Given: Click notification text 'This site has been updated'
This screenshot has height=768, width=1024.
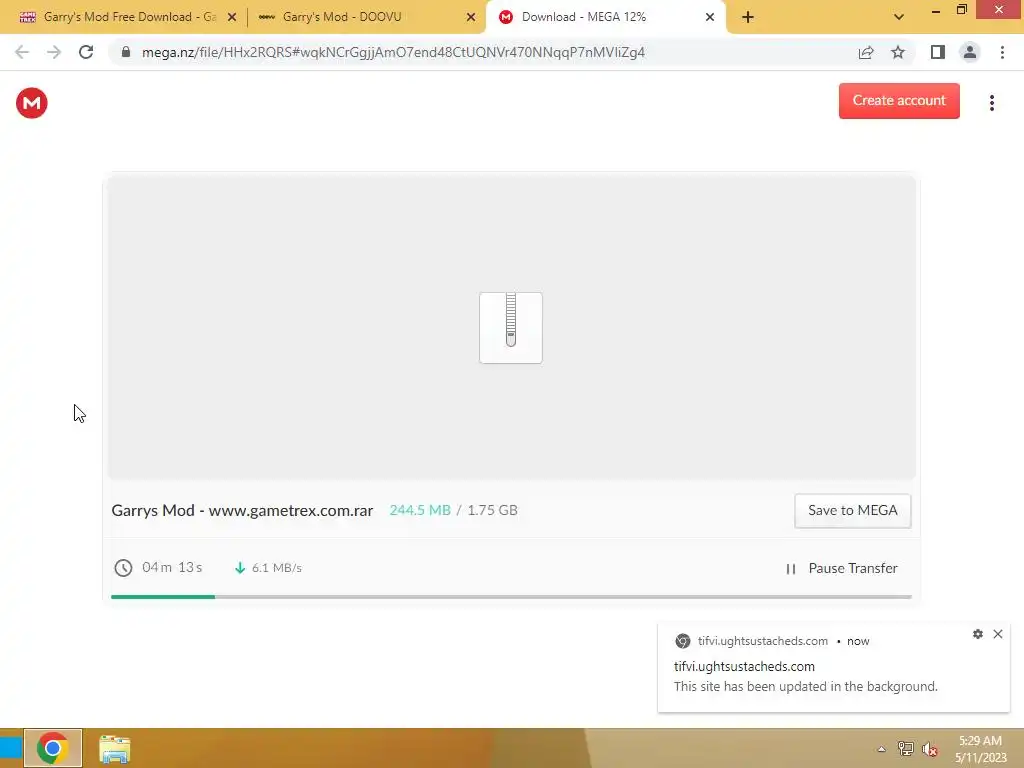Looking at the screenshot, I should click(805, 686).
